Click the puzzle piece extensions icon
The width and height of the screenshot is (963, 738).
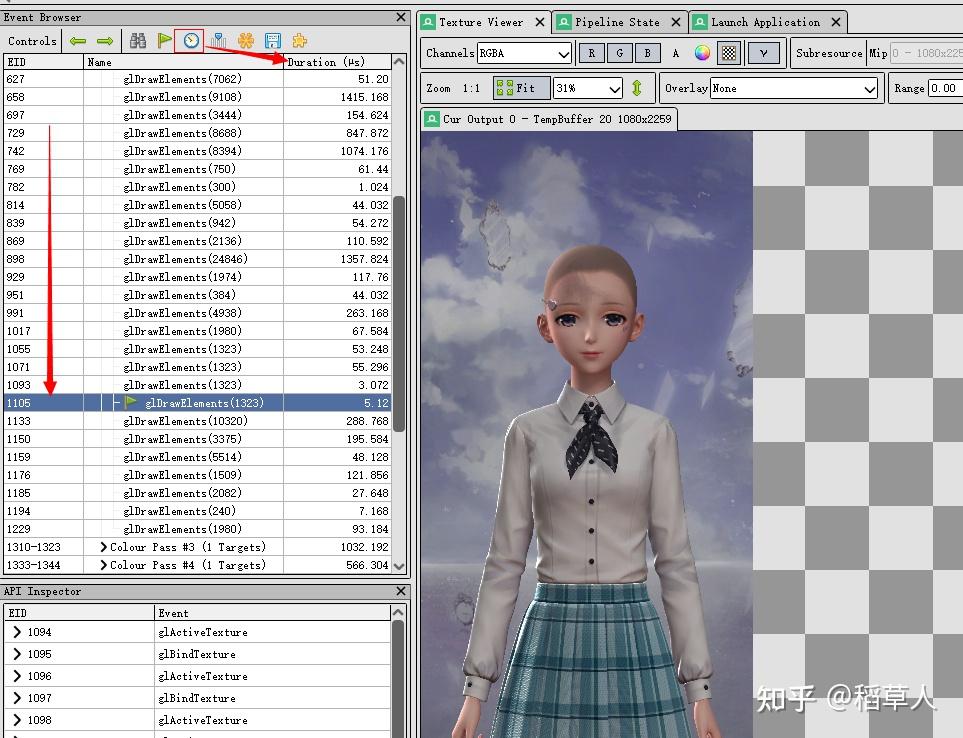tap(299, 41)
